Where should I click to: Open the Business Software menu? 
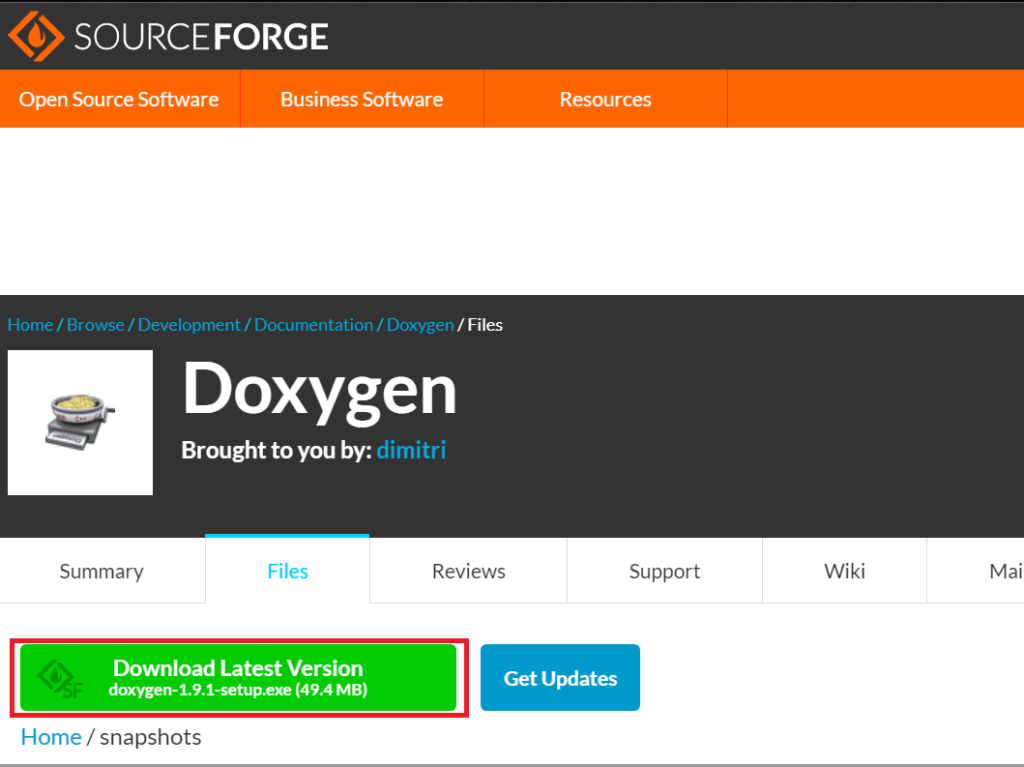tap(361, 99)
